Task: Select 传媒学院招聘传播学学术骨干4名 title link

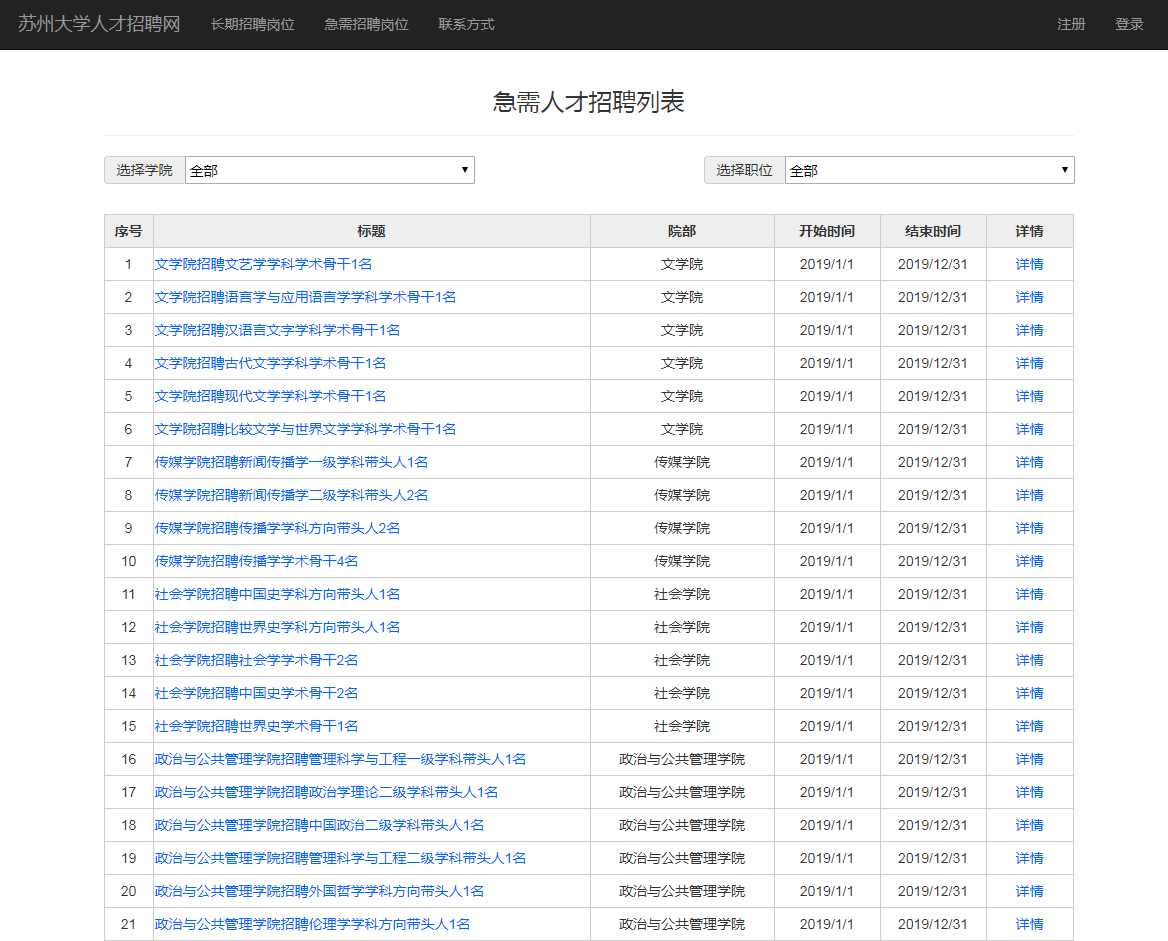Action: click(256, 561)
